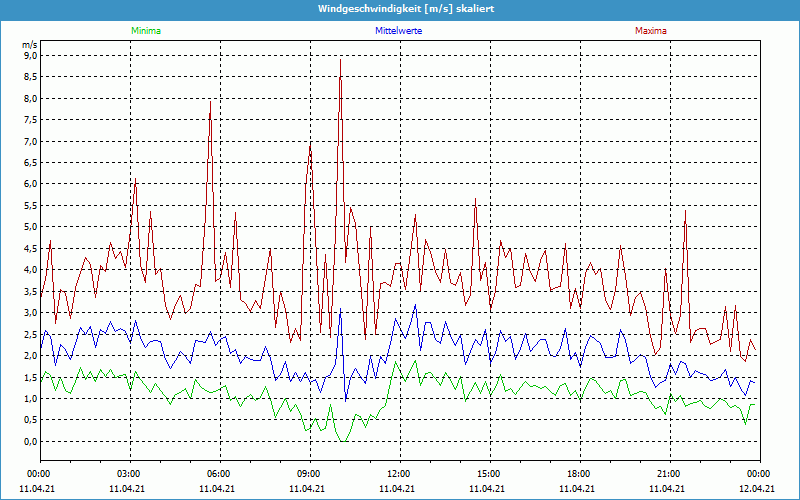Click the green Minima legend label

click(145, 31)
